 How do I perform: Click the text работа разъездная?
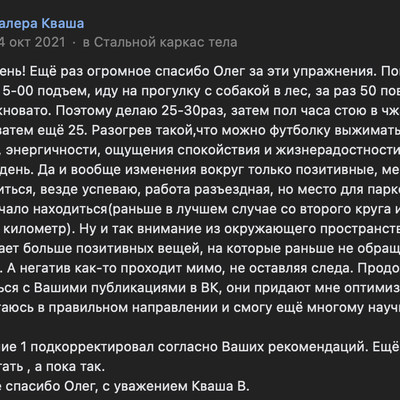[x=207, y=189]
